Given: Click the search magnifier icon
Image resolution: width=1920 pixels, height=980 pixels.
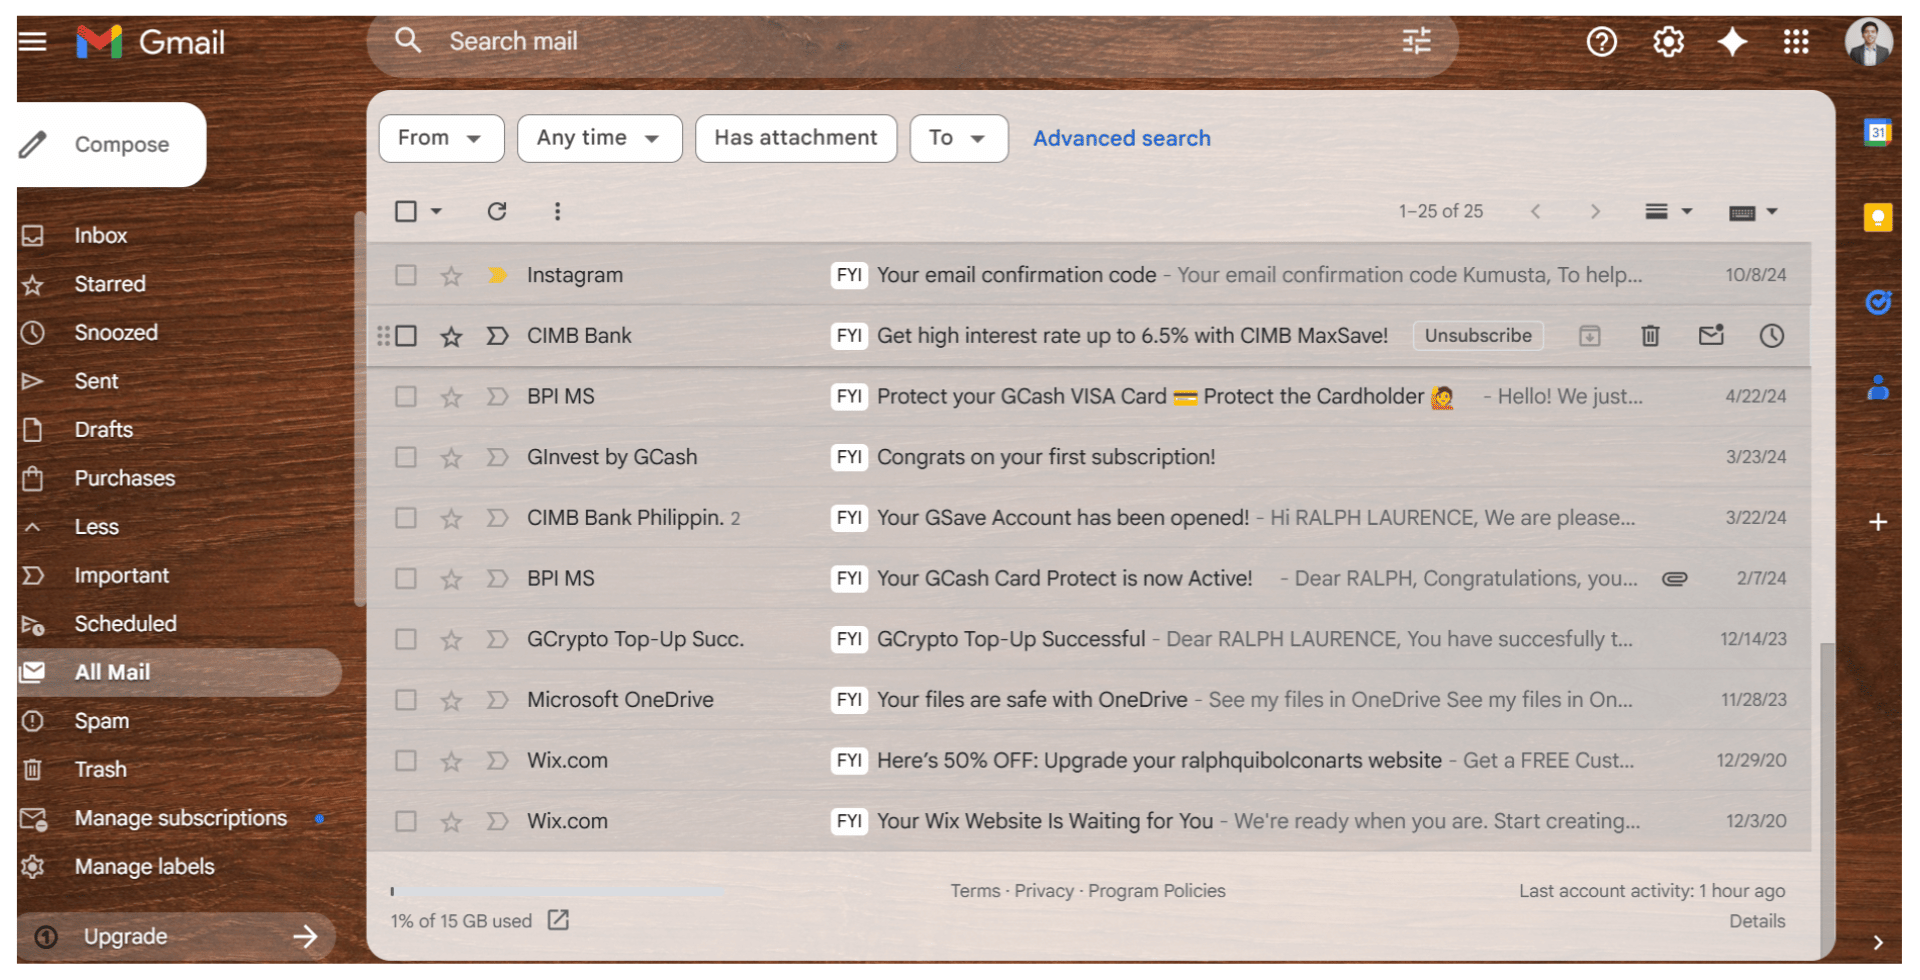Looking at the screenshot, I should click(407, 40).
